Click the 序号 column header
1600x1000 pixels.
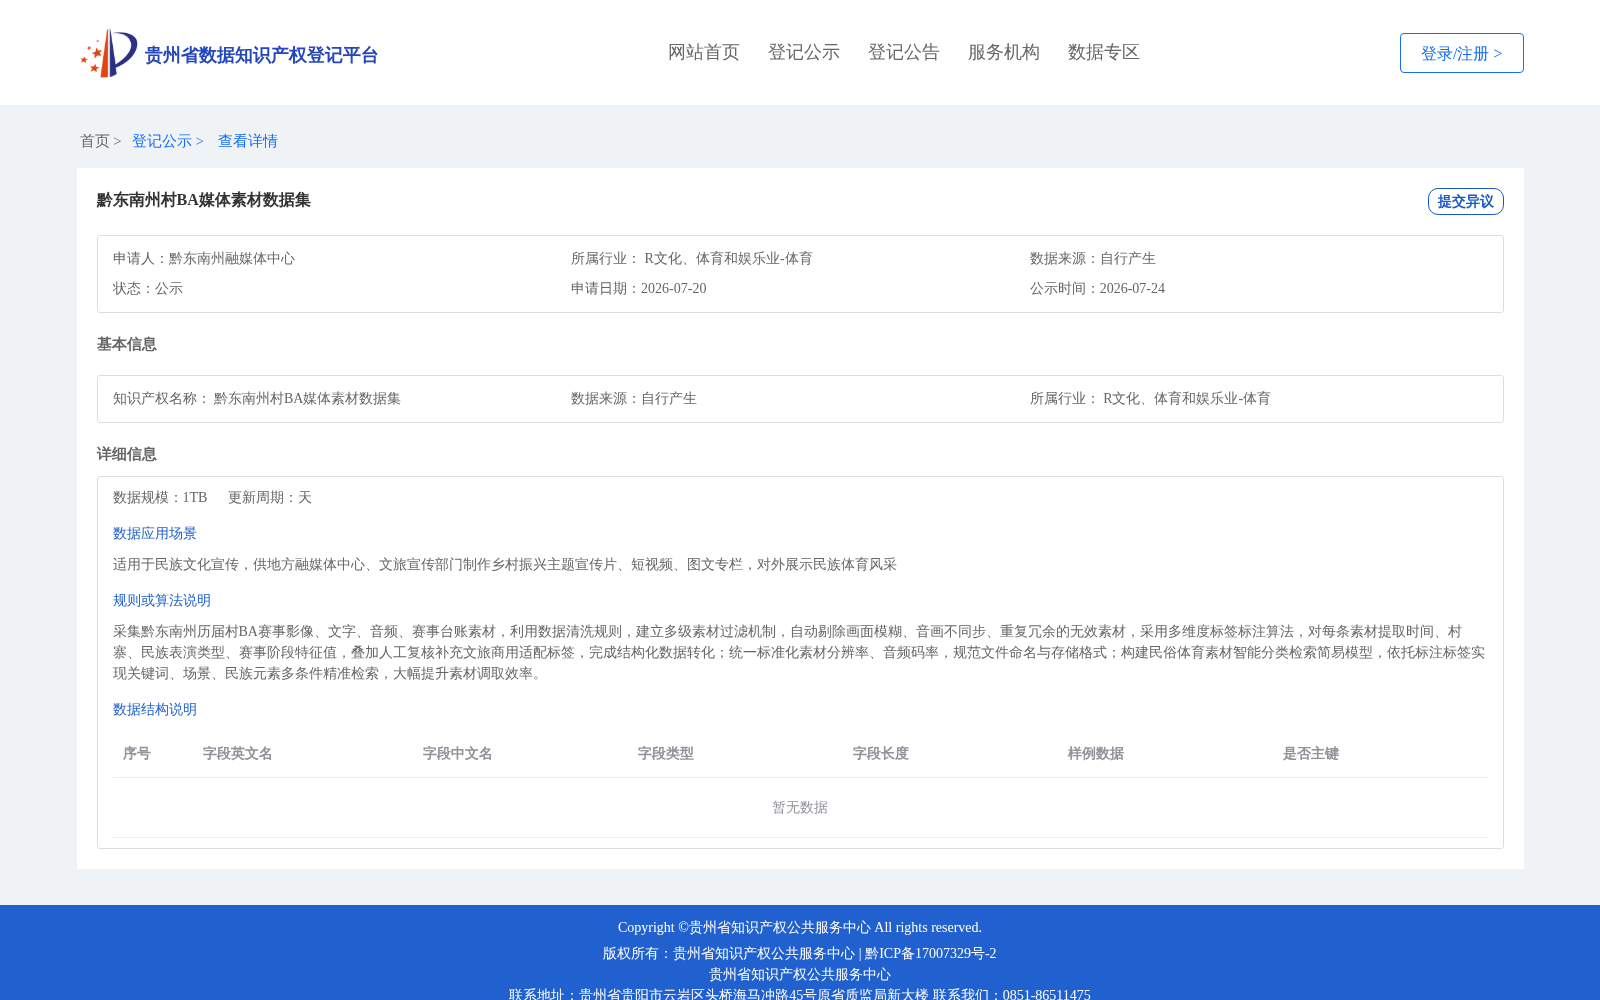click(x=137, y=753)
